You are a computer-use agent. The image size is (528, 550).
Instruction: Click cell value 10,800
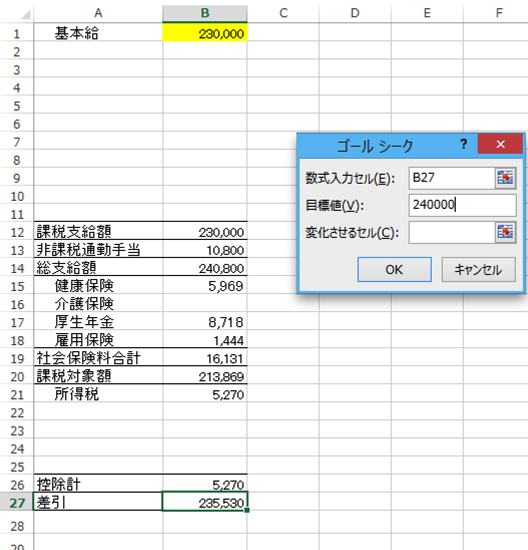click(205, 250)
